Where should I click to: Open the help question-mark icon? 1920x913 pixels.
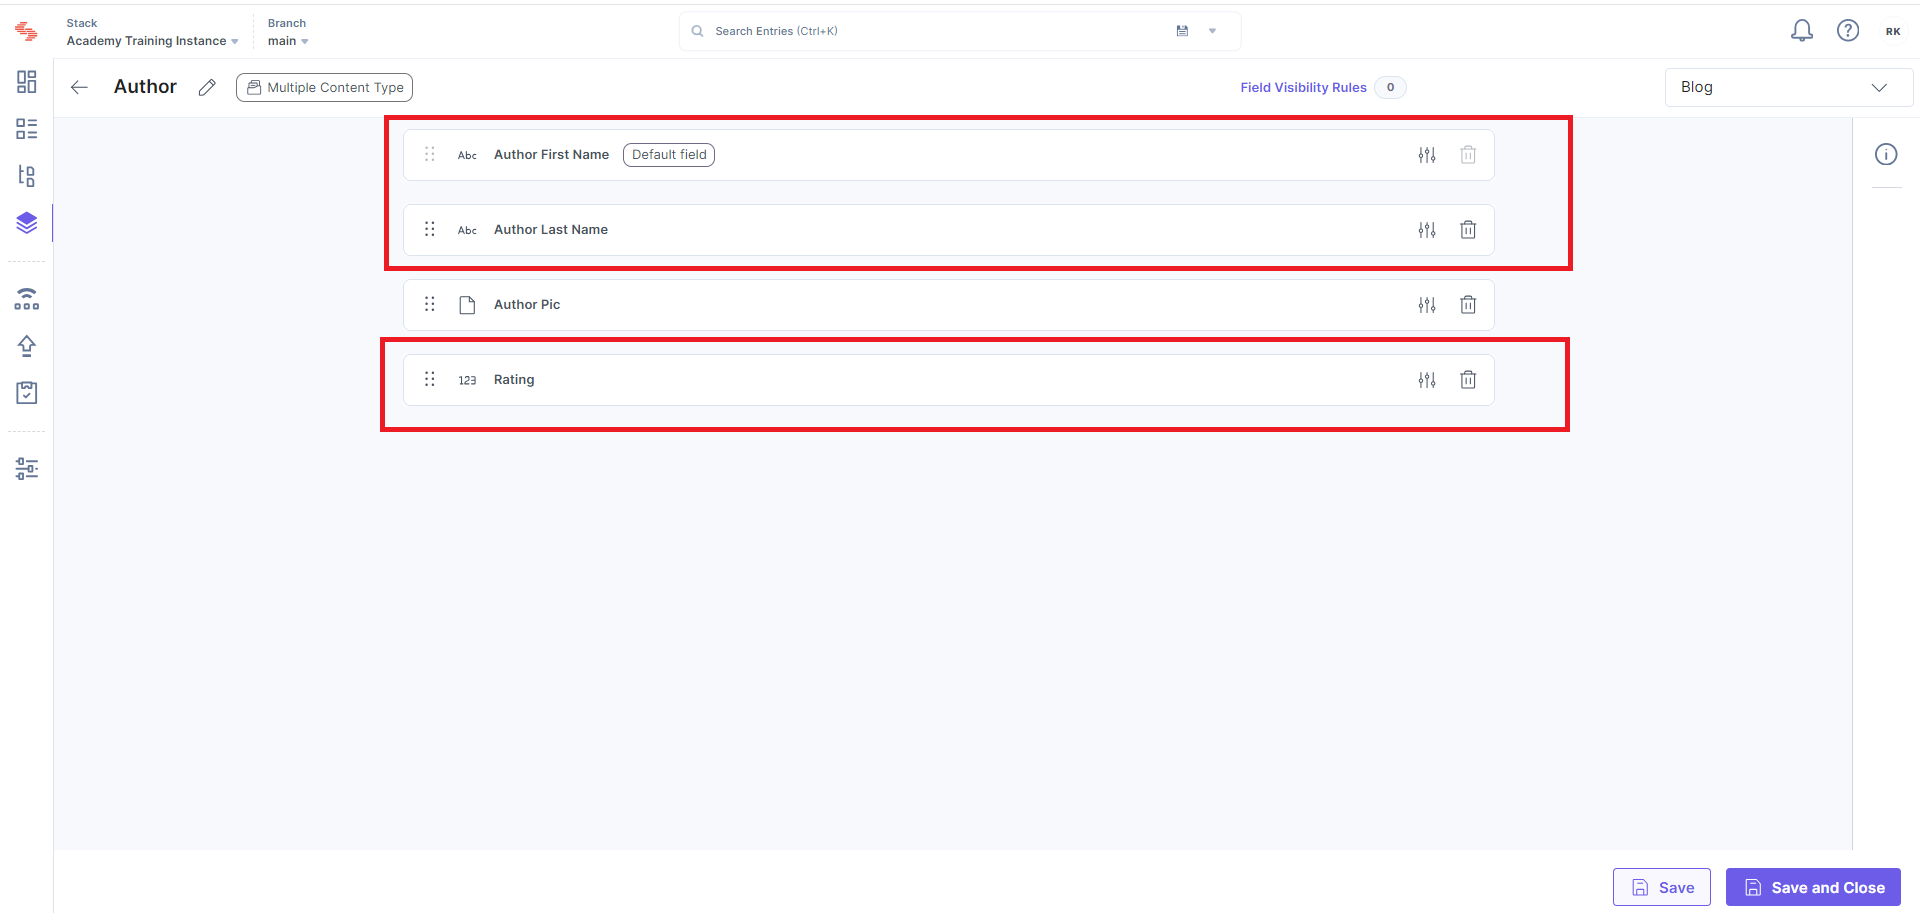pos(1848,31)
